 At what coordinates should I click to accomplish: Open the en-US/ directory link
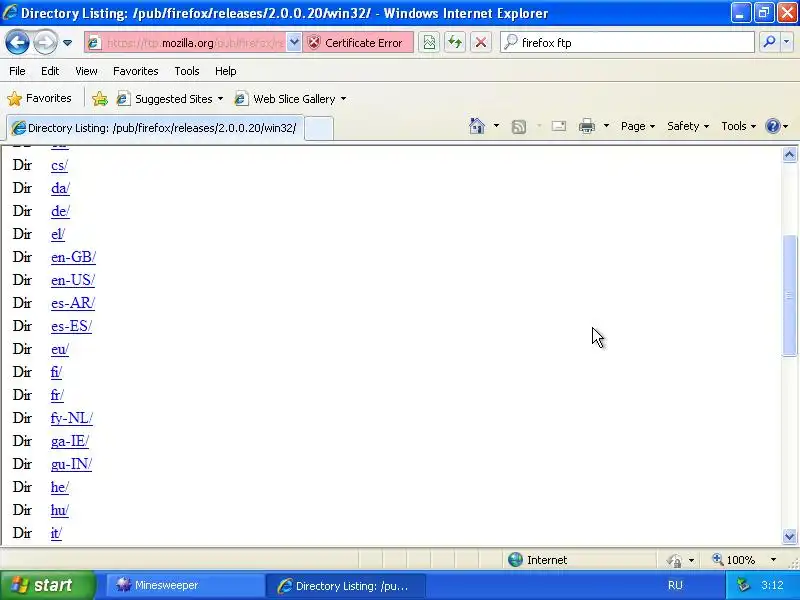[73, 280]
